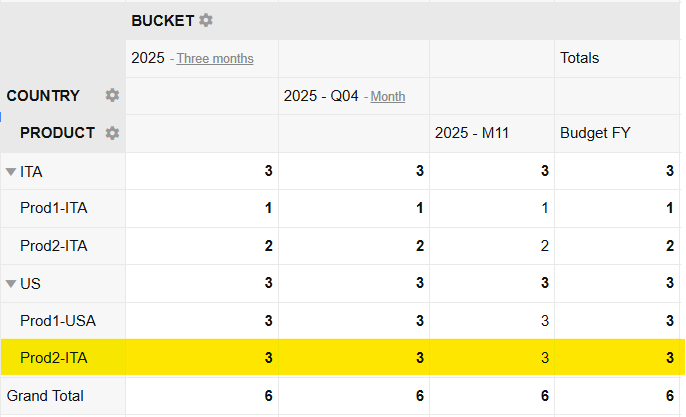Click the Totals column header
The width and height of the screenshot is (686, 417).
pyautogui.click(x=580, y=58)
